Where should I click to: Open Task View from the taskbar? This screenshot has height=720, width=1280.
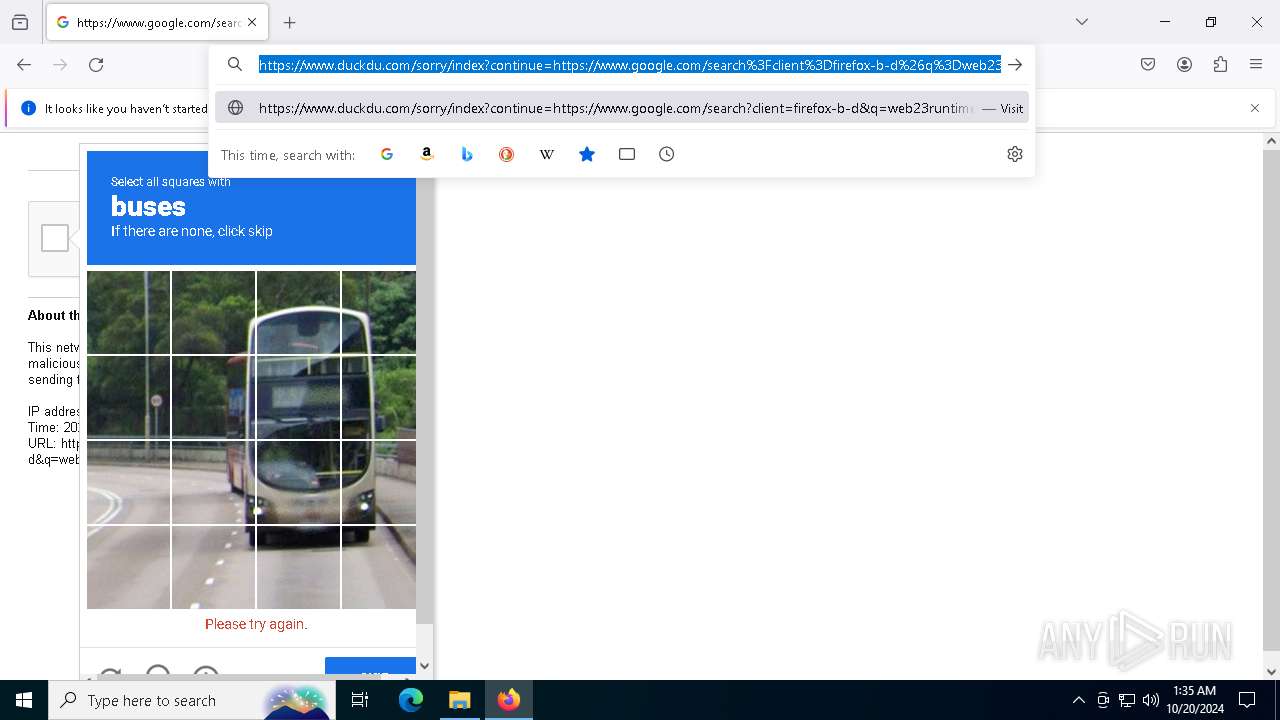[x=360, y=700]
